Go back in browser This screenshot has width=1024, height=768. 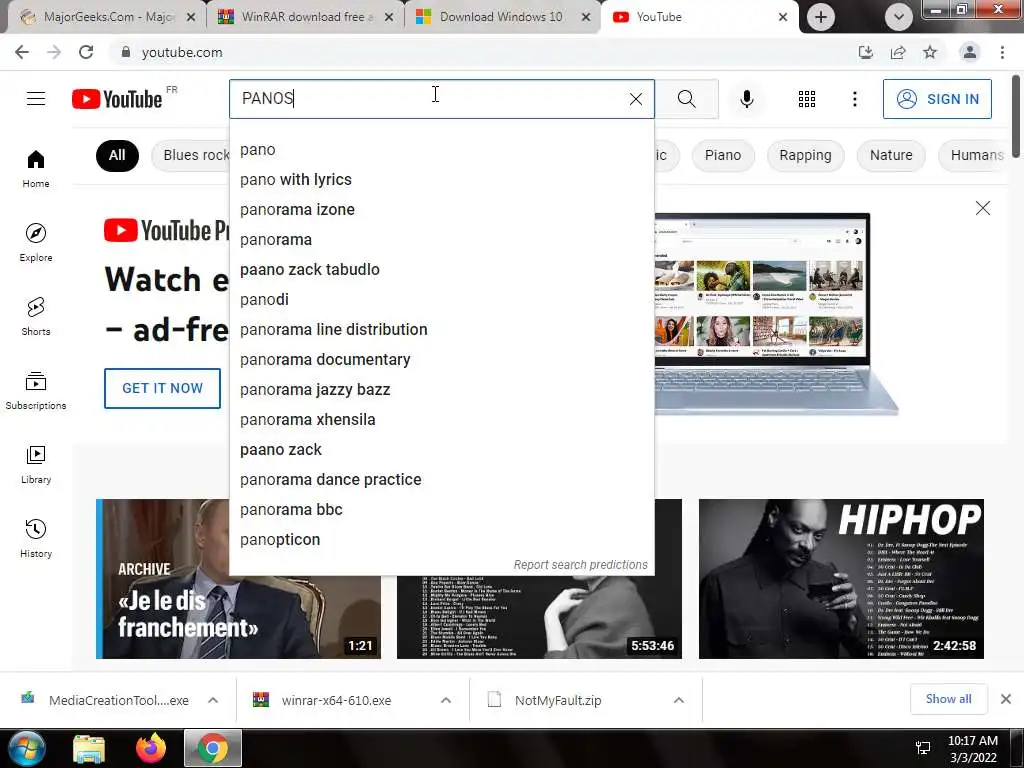coord(22,52)
